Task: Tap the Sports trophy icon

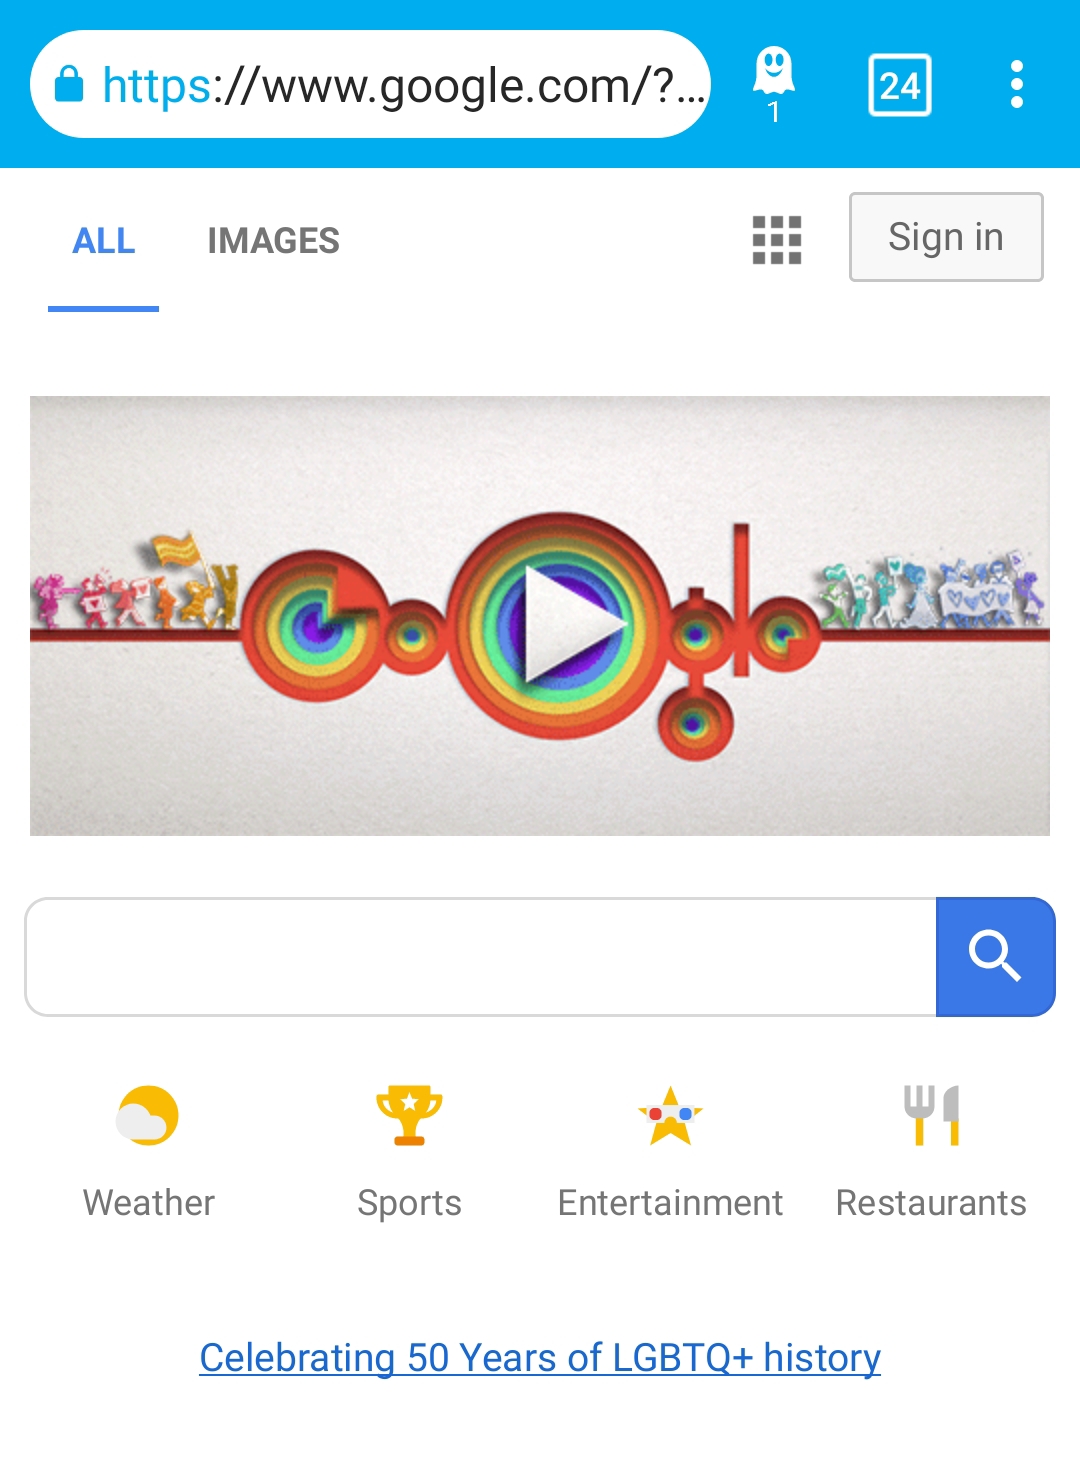Action: 409,1115
